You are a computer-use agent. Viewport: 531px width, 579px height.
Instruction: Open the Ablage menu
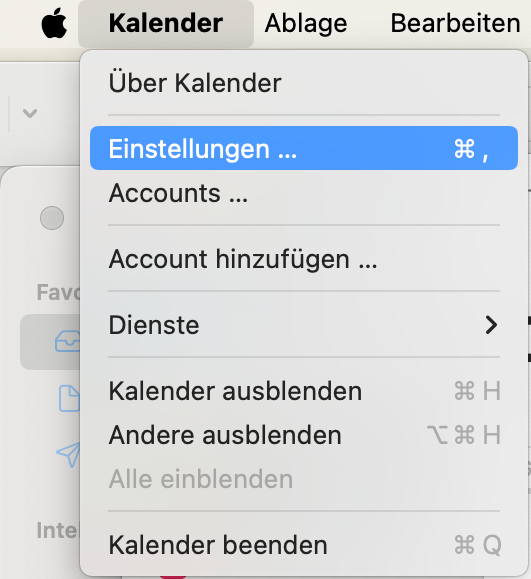306,24
